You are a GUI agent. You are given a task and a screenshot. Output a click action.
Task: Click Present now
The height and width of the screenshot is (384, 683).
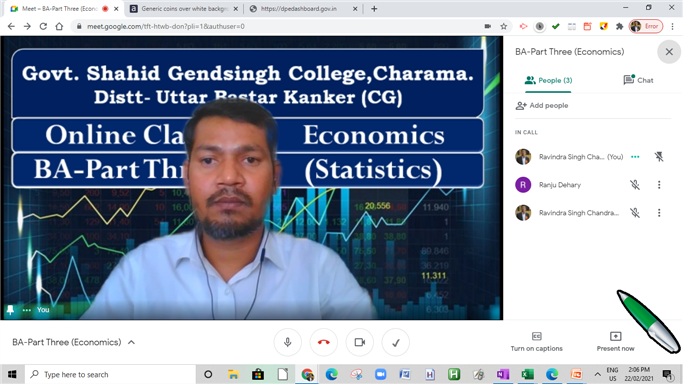coord(615,342)
